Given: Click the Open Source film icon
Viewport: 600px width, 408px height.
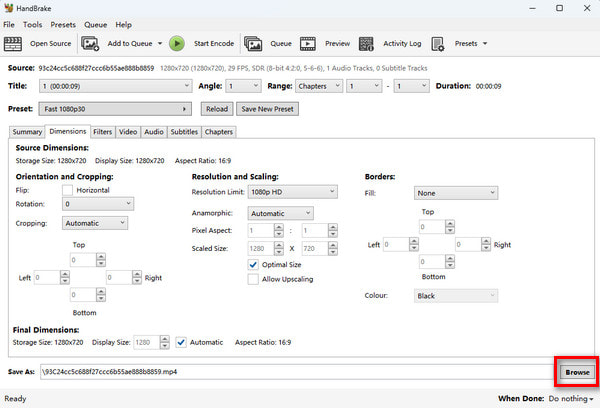Looking at the screenshot, I should click(x=14, y=44).
